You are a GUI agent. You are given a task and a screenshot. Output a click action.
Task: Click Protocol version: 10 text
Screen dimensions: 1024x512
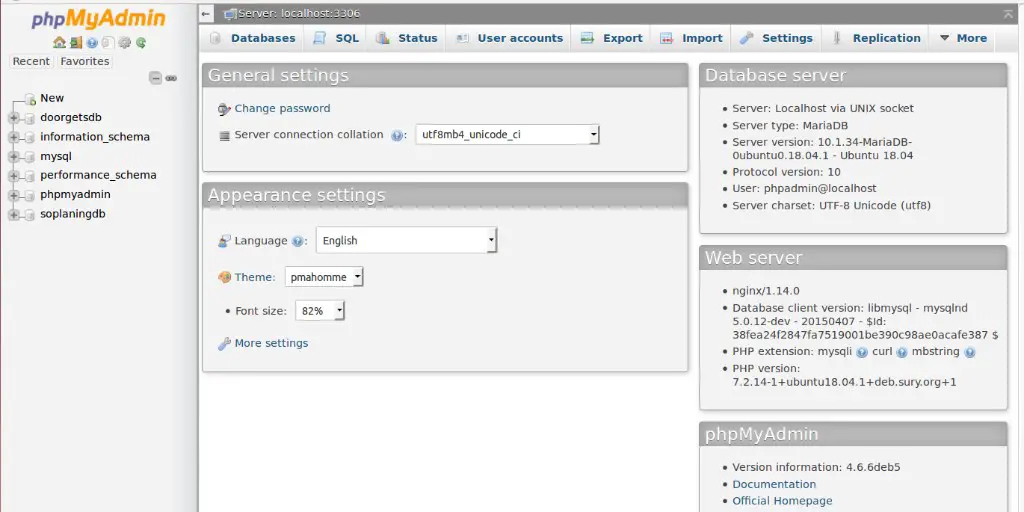click(786, 172)
